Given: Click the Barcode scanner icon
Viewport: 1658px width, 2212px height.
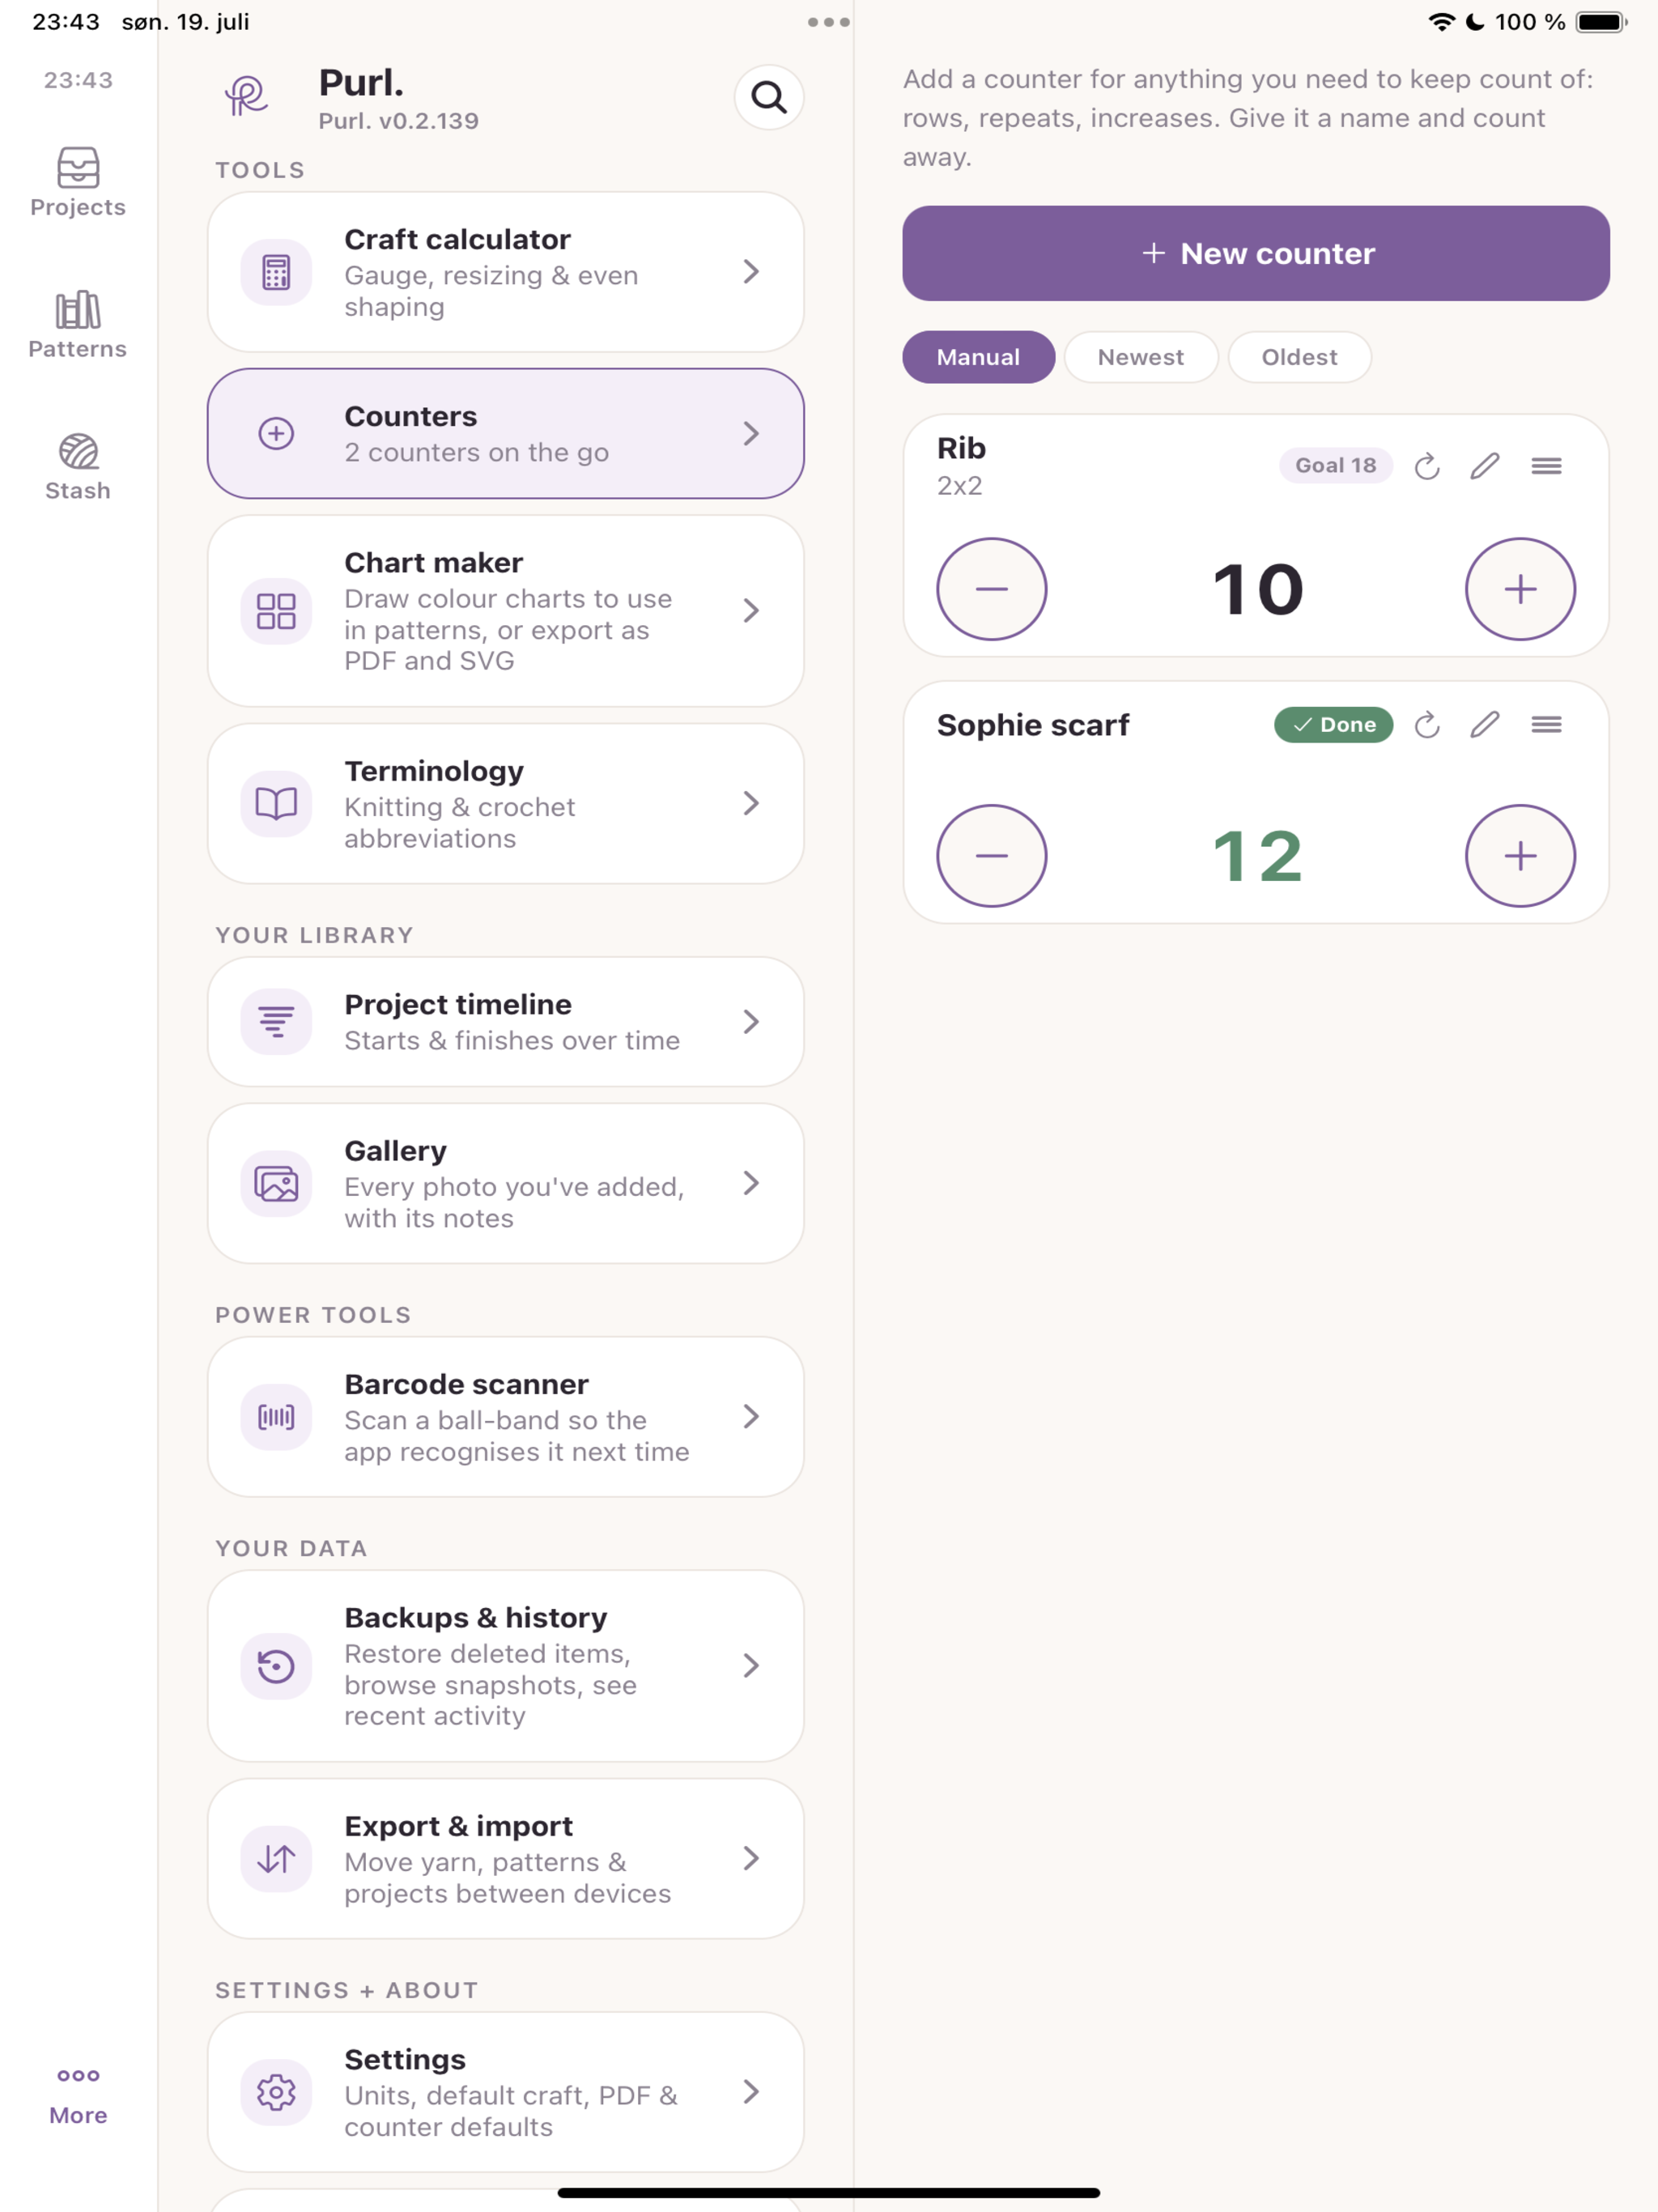Looking at the screenshot, I should click(276, 1416).
